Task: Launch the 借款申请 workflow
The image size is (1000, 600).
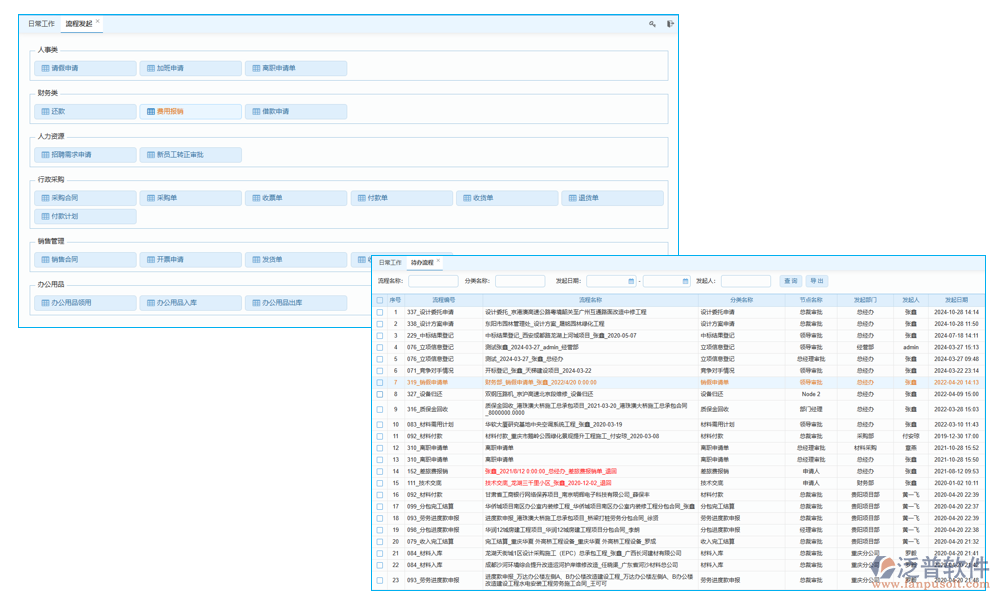Action: pos(296,112)
